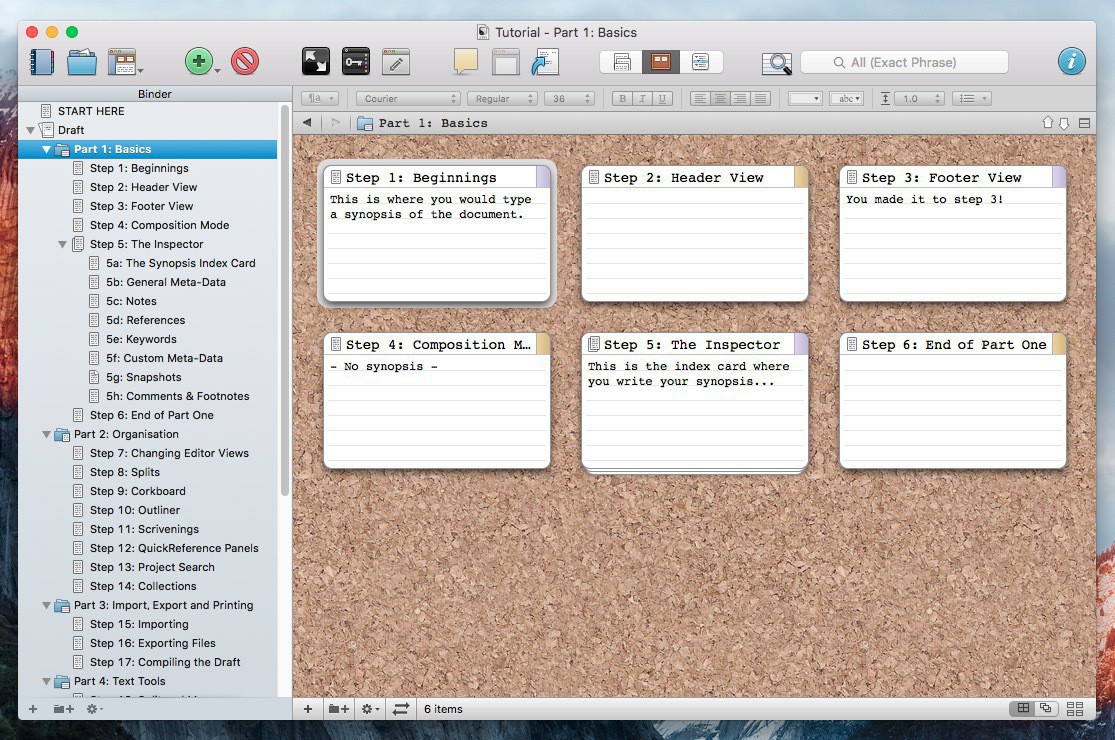Click the yellow Comment note icon
The image size is (1115, 740).
pos(466,62)
